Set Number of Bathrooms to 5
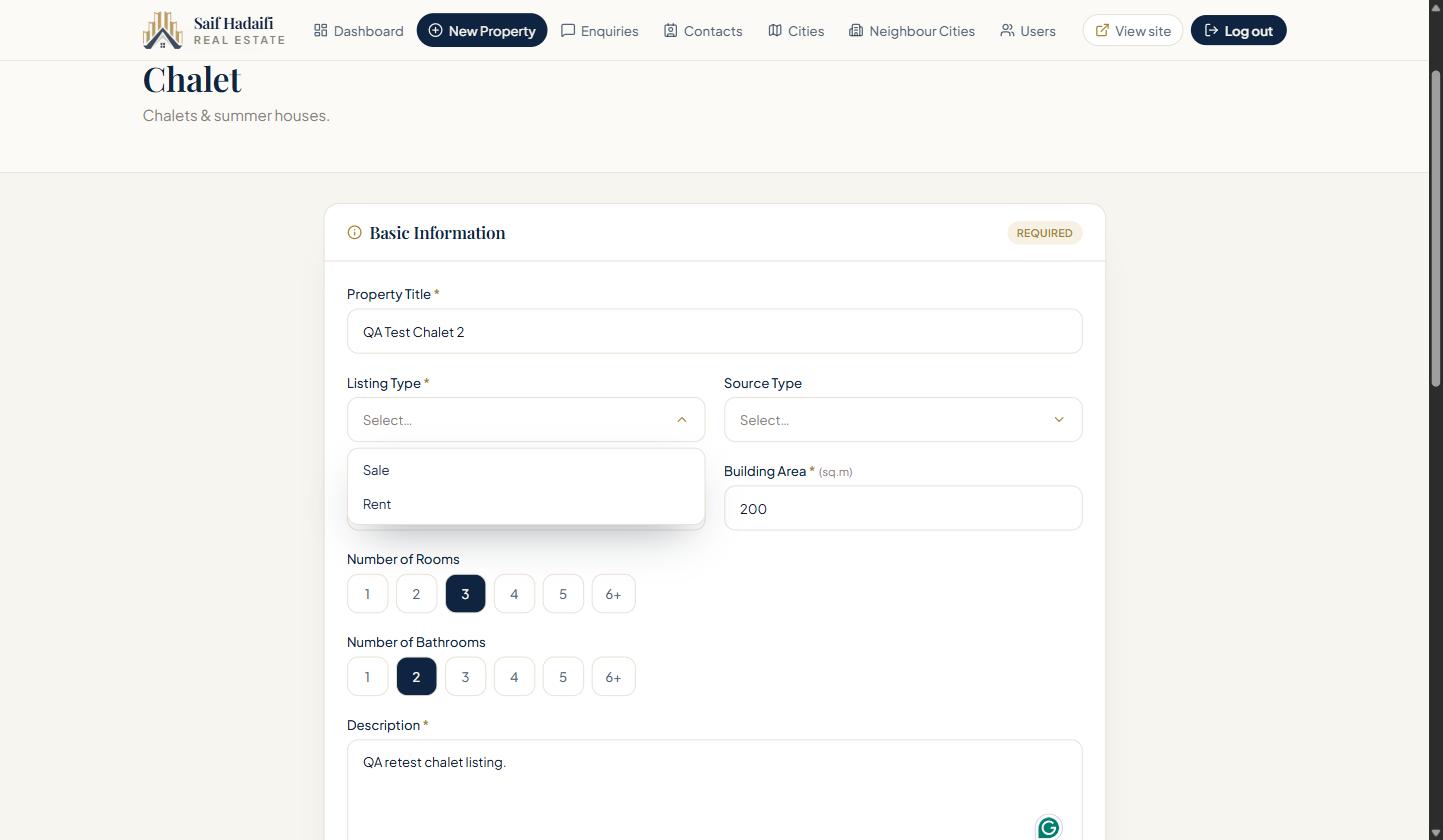This screenshot has height=840, width=1443. 563,677
